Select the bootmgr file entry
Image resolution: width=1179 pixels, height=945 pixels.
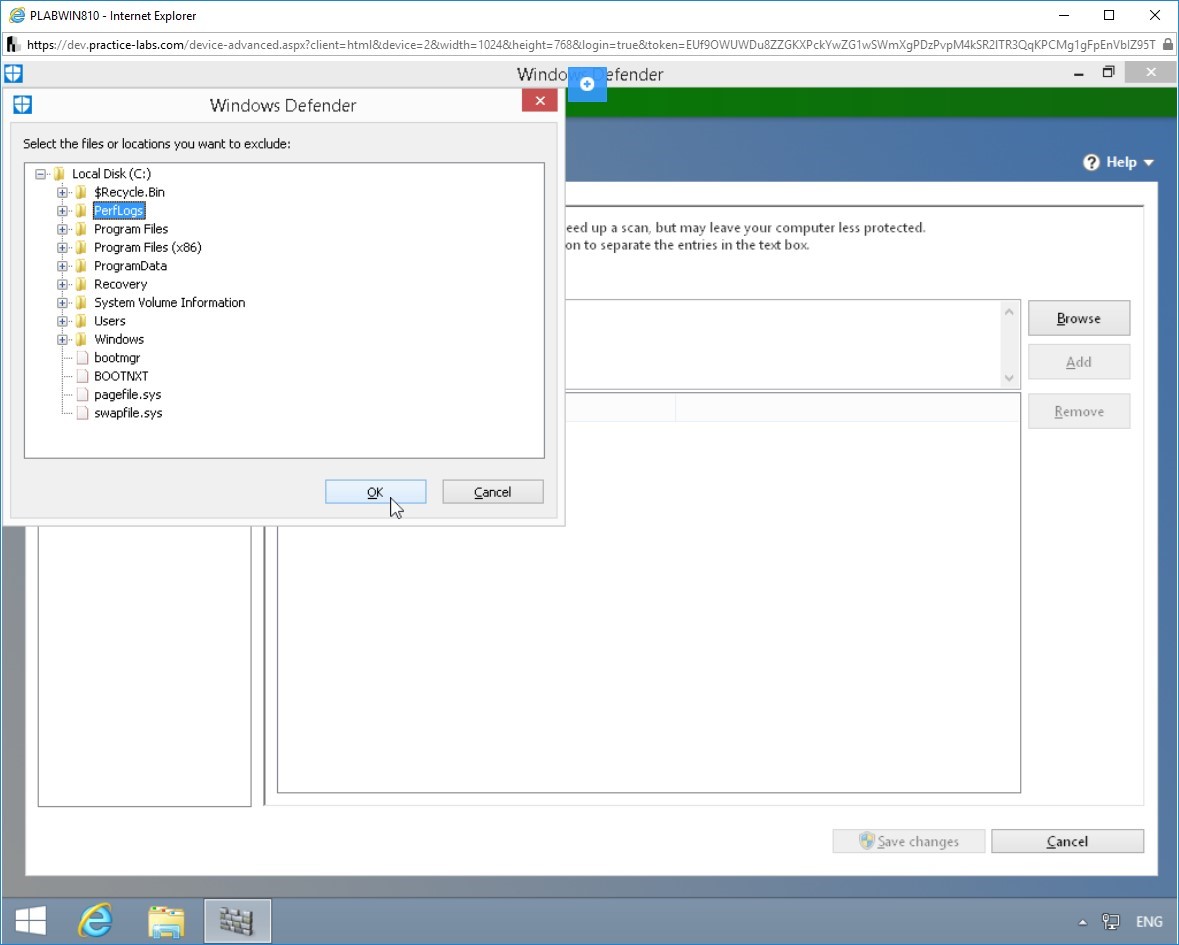[x=117, y=358]
